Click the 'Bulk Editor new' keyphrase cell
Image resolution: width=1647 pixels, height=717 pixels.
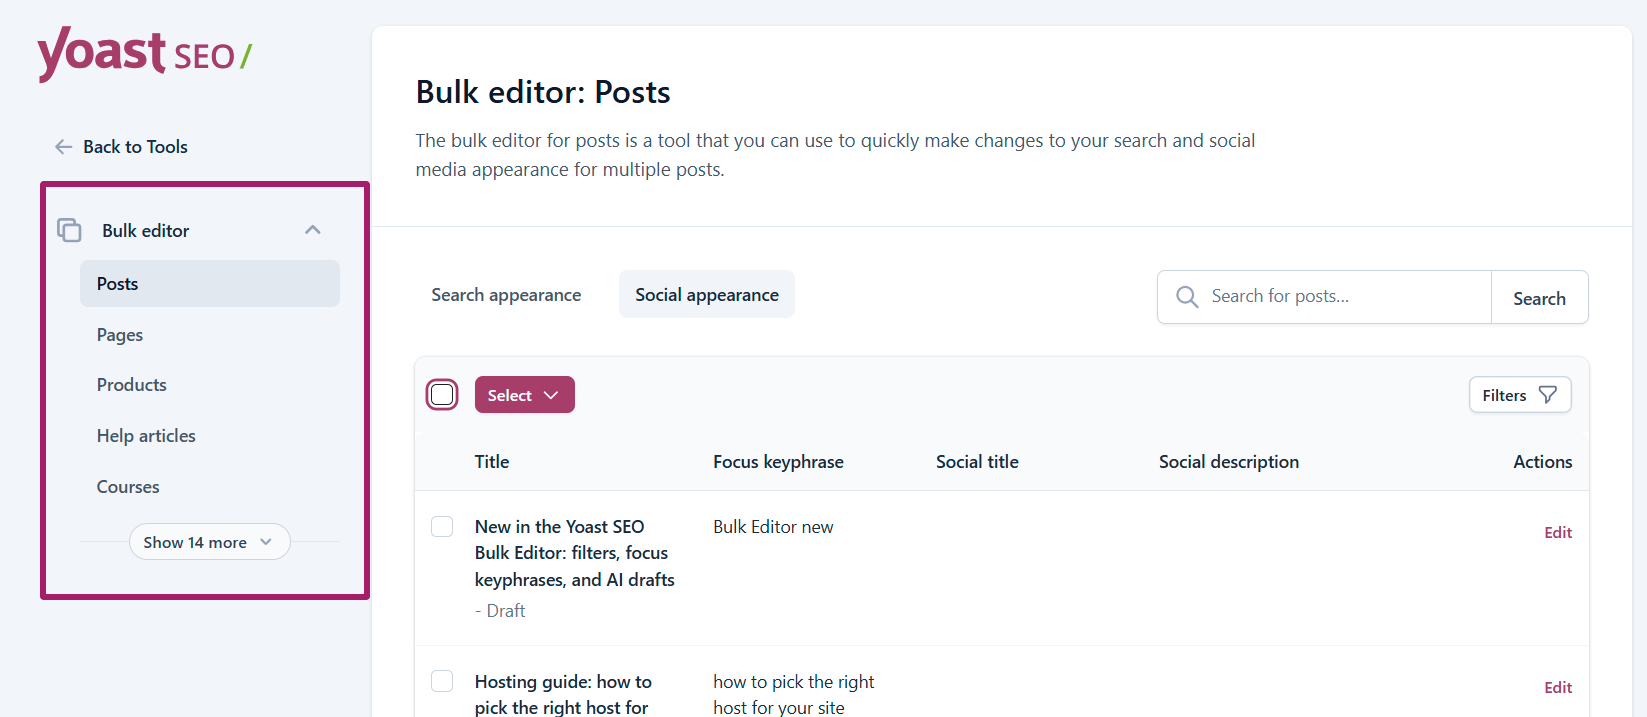coord(773,527)
